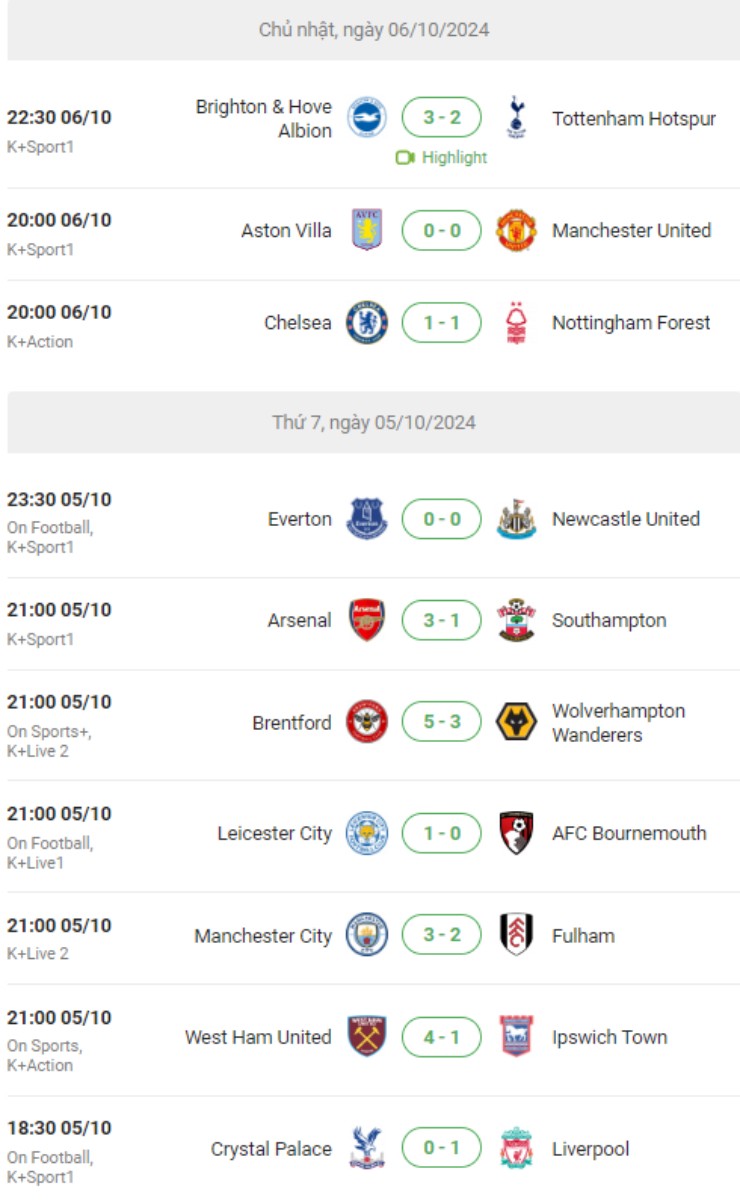
Task: Click the Everton team name
Action: coord(299,519)
